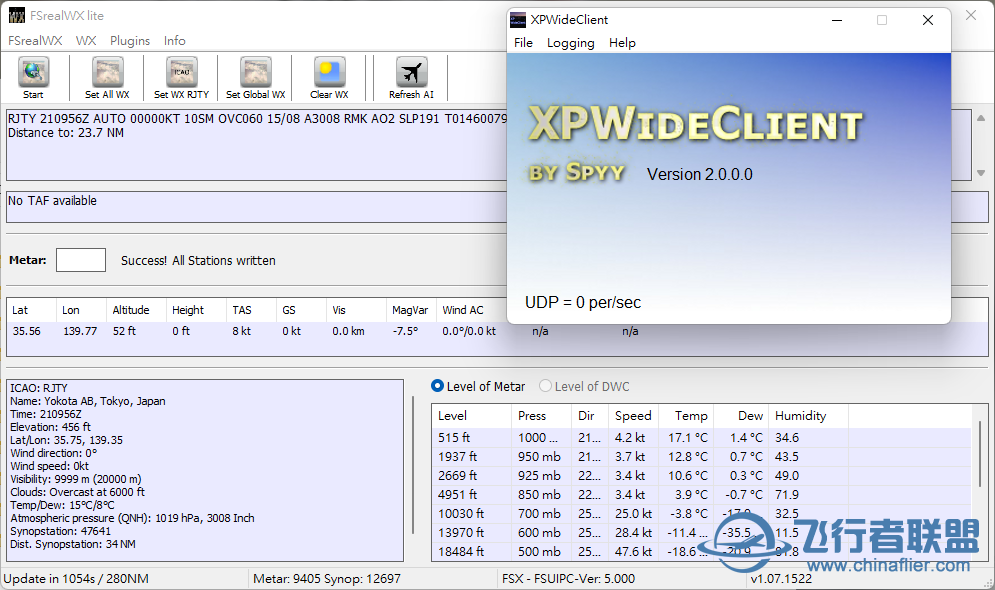Select the 2669 ft level row
The width and height of the screenshot is (995, 590).
click(702, 476)
